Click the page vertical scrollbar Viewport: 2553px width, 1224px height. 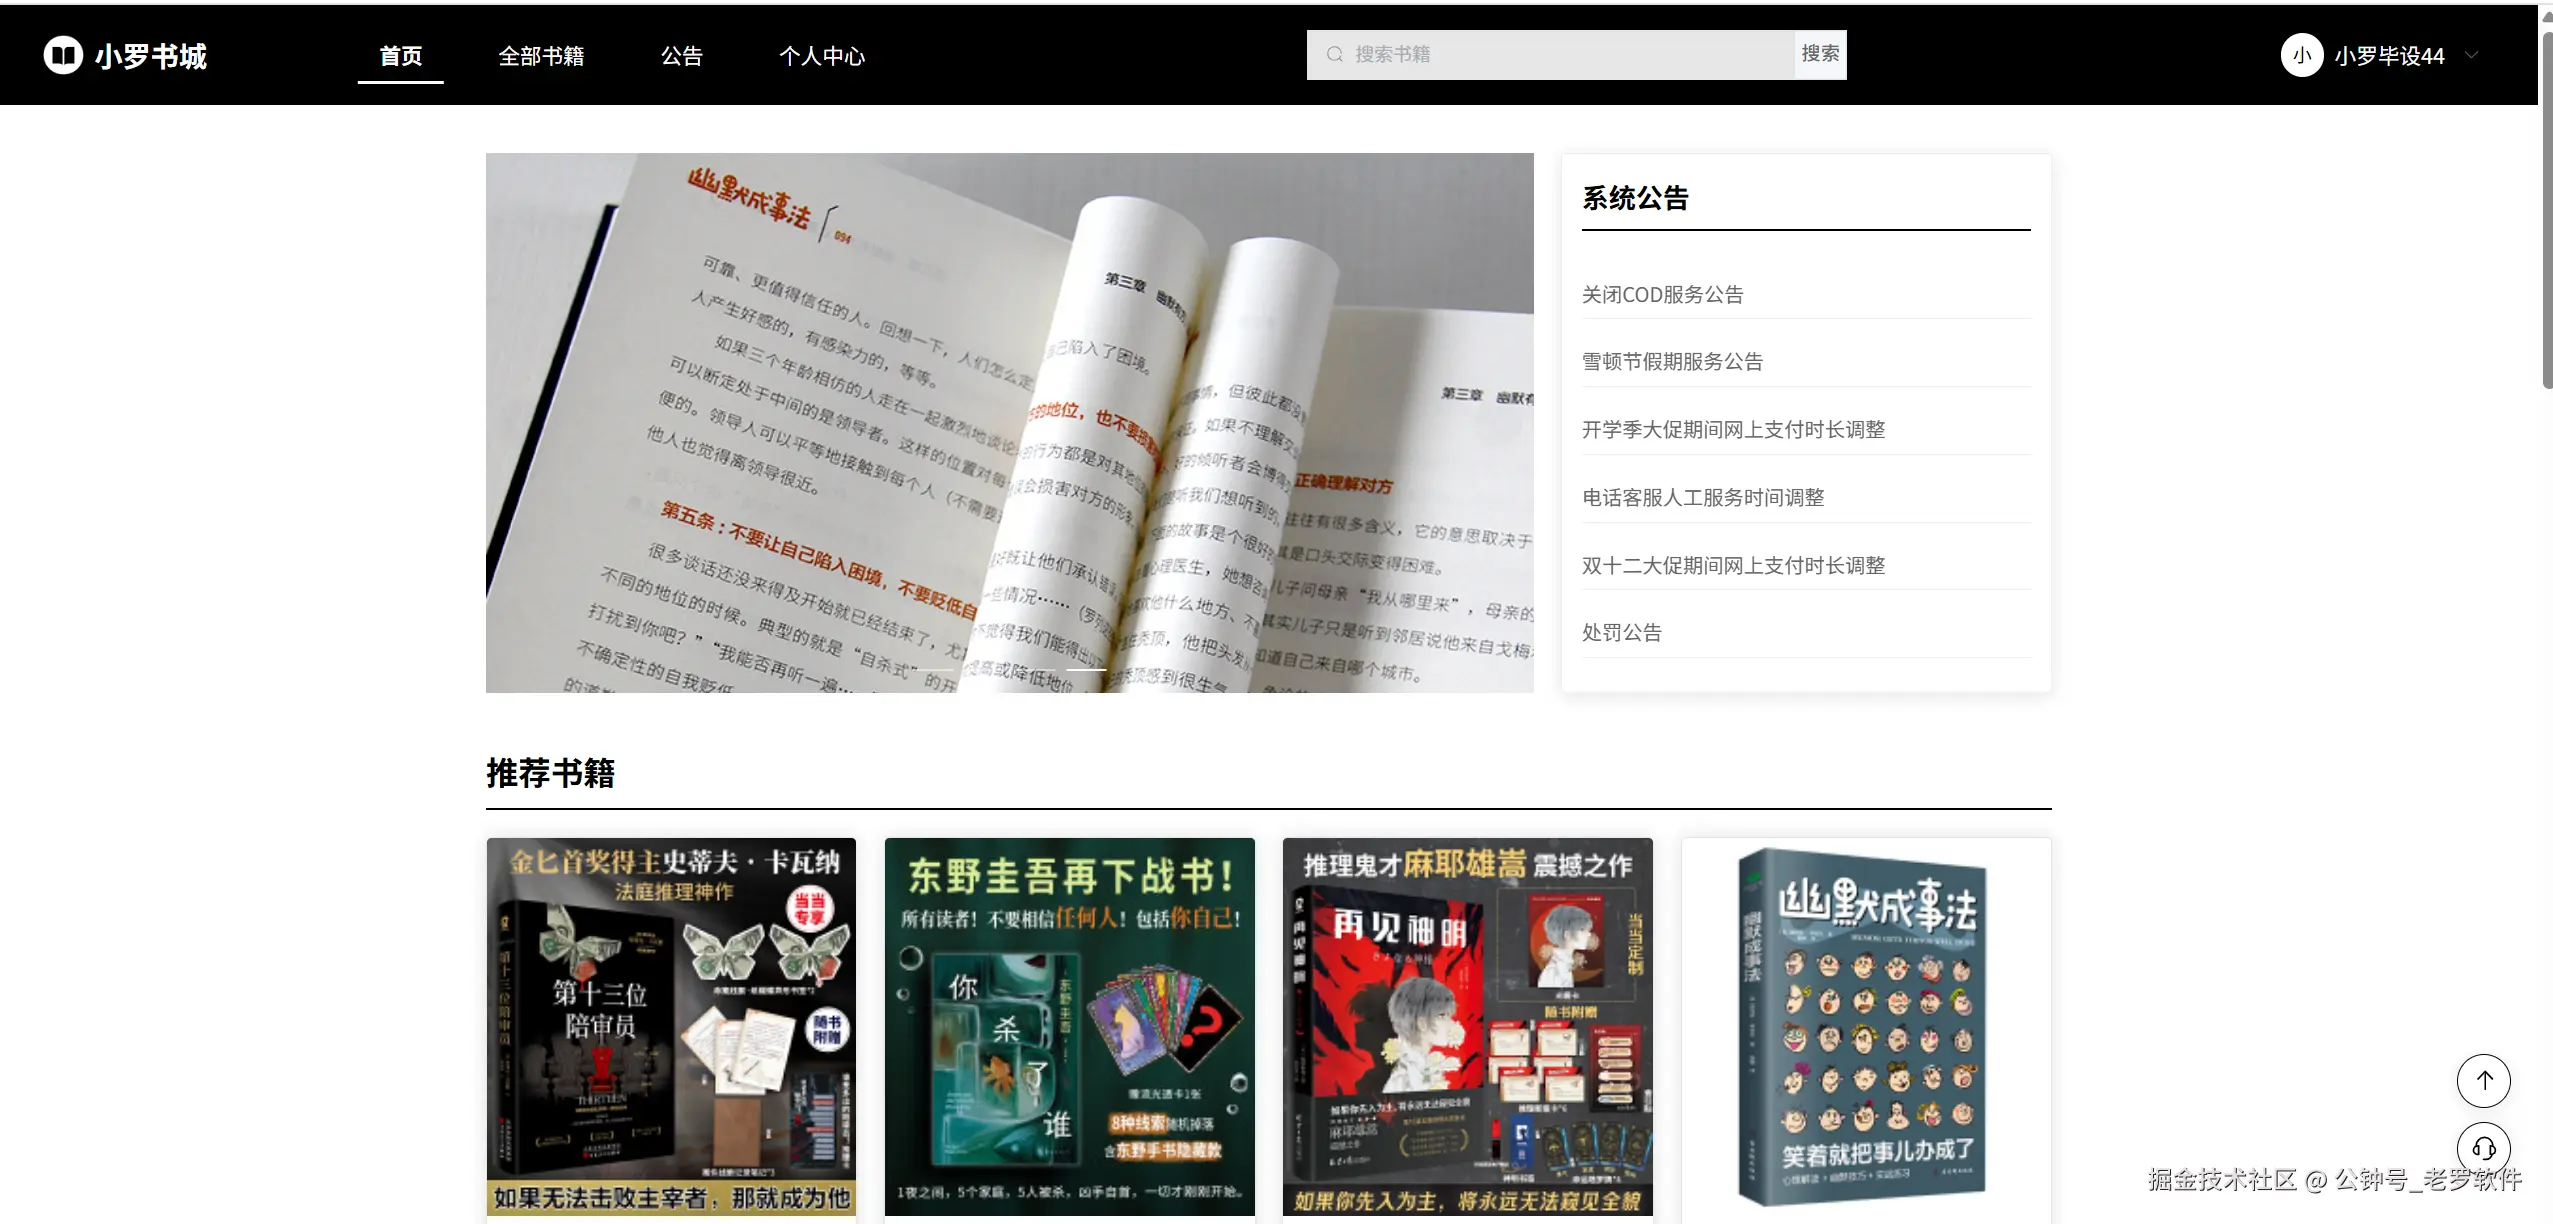[x=2546, y=210]
